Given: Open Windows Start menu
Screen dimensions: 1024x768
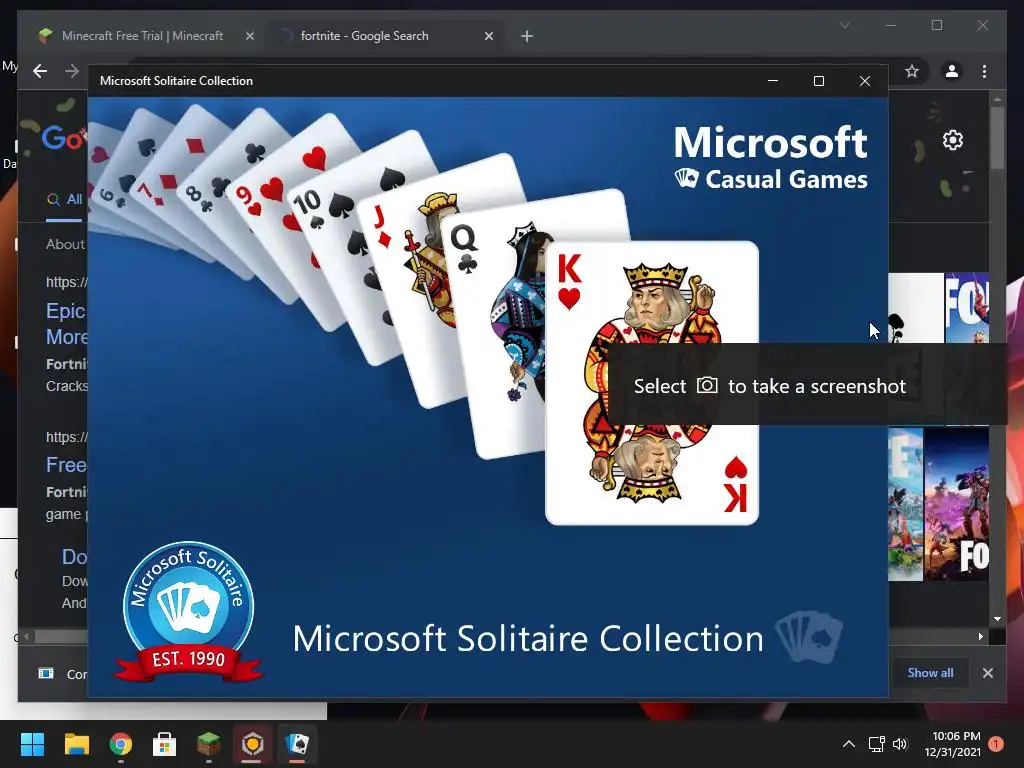Looking at the screenshot, I should [x=32, y=744].
